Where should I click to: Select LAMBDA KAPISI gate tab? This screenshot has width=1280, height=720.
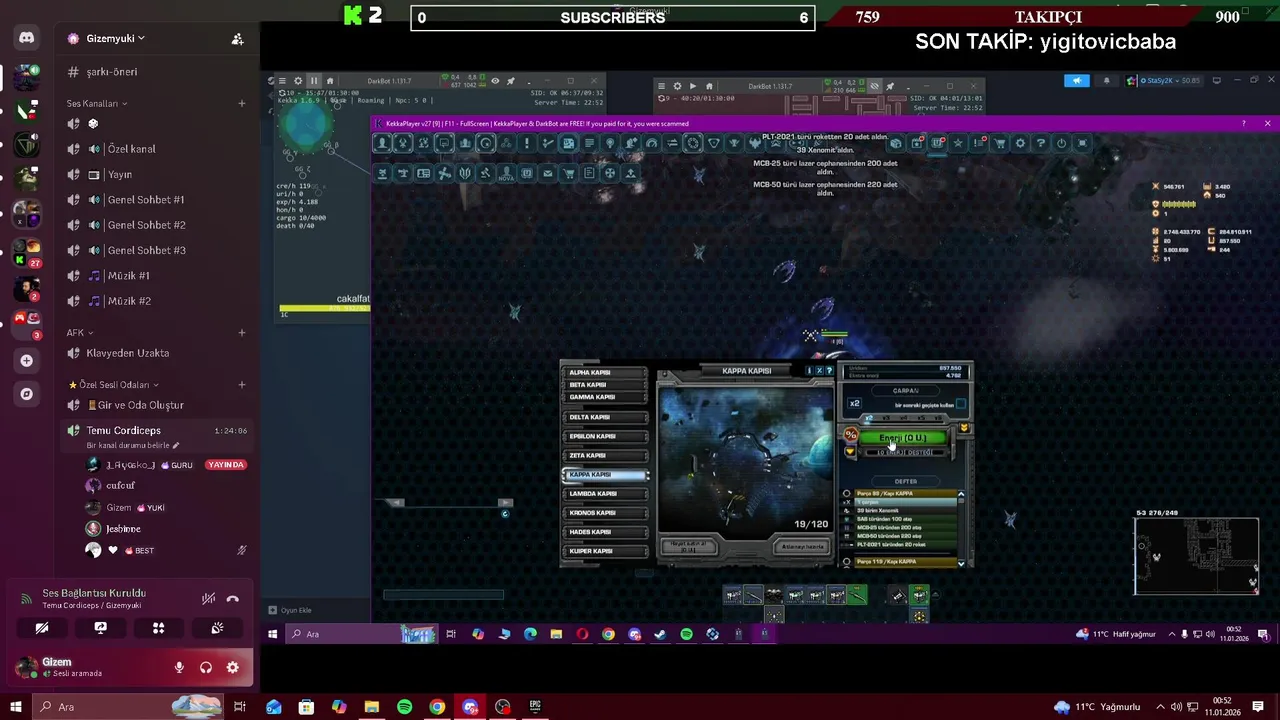click(605, 494)
